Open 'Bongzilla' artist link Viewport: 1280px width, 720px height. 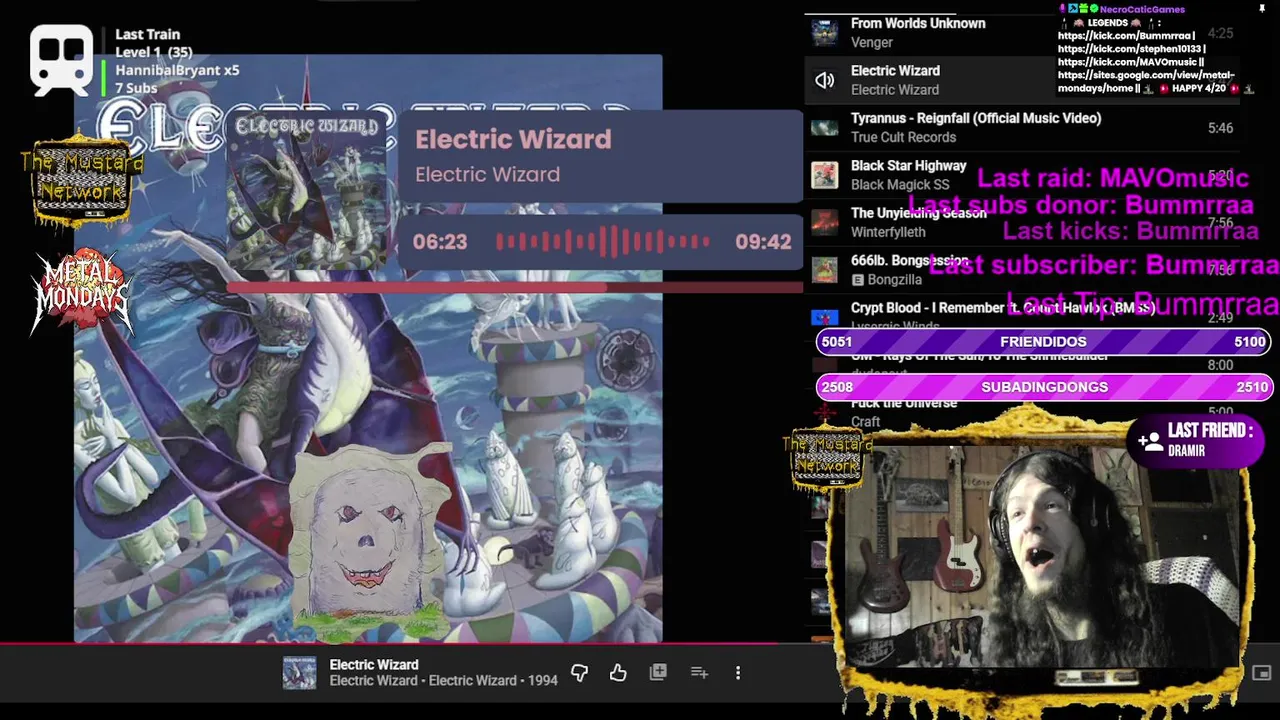tap(894, 280)
